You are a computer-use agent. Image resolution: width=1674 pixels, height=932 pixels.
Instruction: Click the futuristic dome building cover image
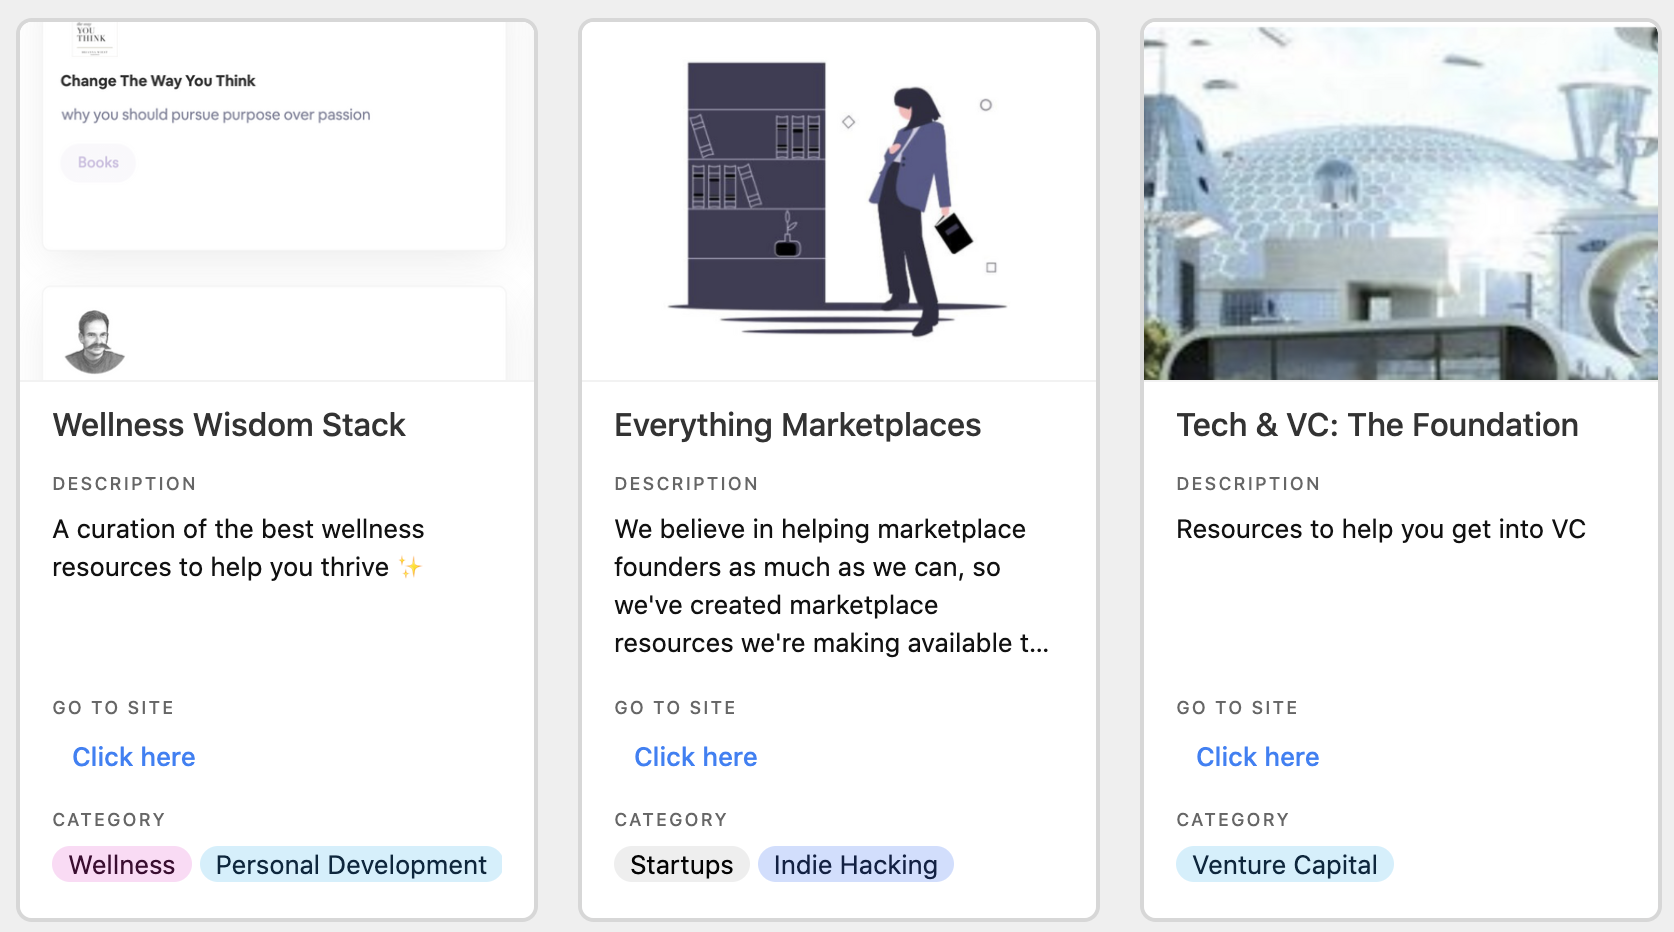[x=1400, y=202]
